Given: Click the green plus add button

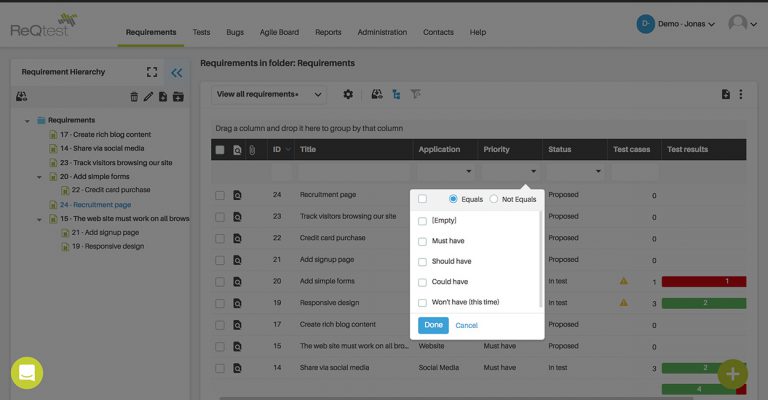Looking at the screenshot, I should (x=733, y=374).
